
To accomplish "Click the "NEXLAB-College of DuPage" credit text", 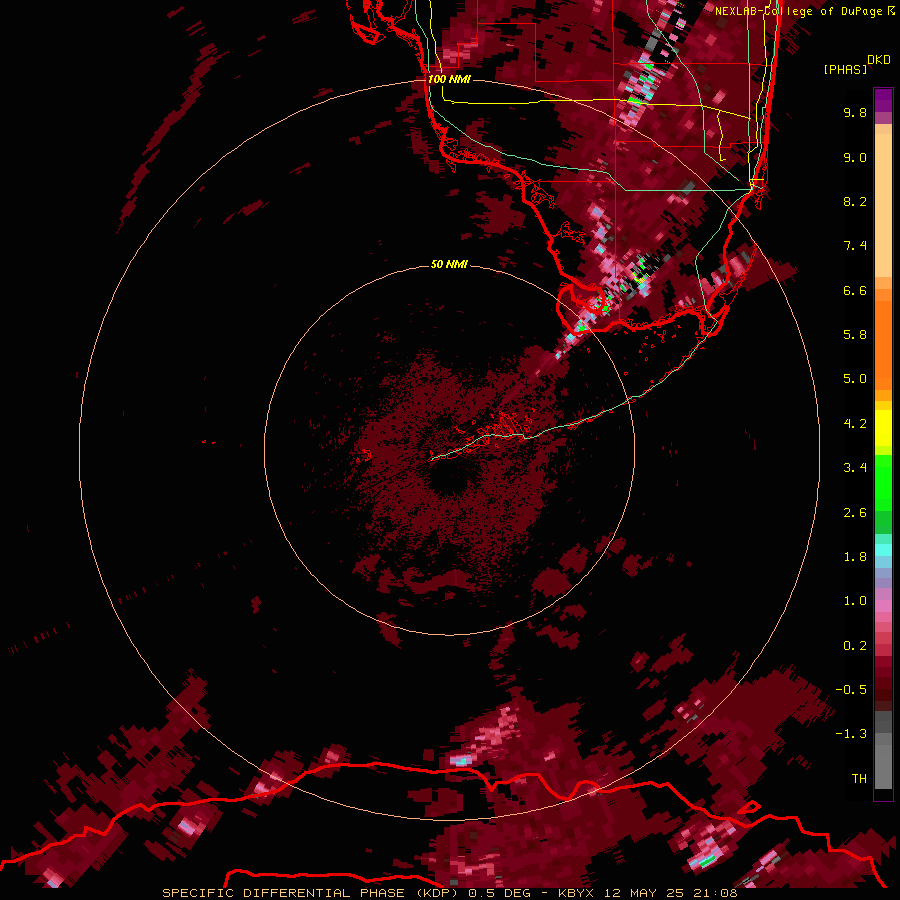I will 798,11.
